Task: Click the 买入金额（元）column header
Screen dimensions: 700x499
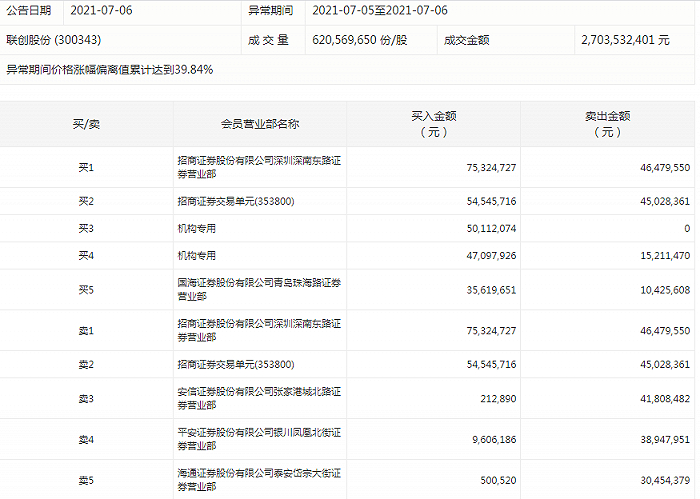Action: [433, 124]
